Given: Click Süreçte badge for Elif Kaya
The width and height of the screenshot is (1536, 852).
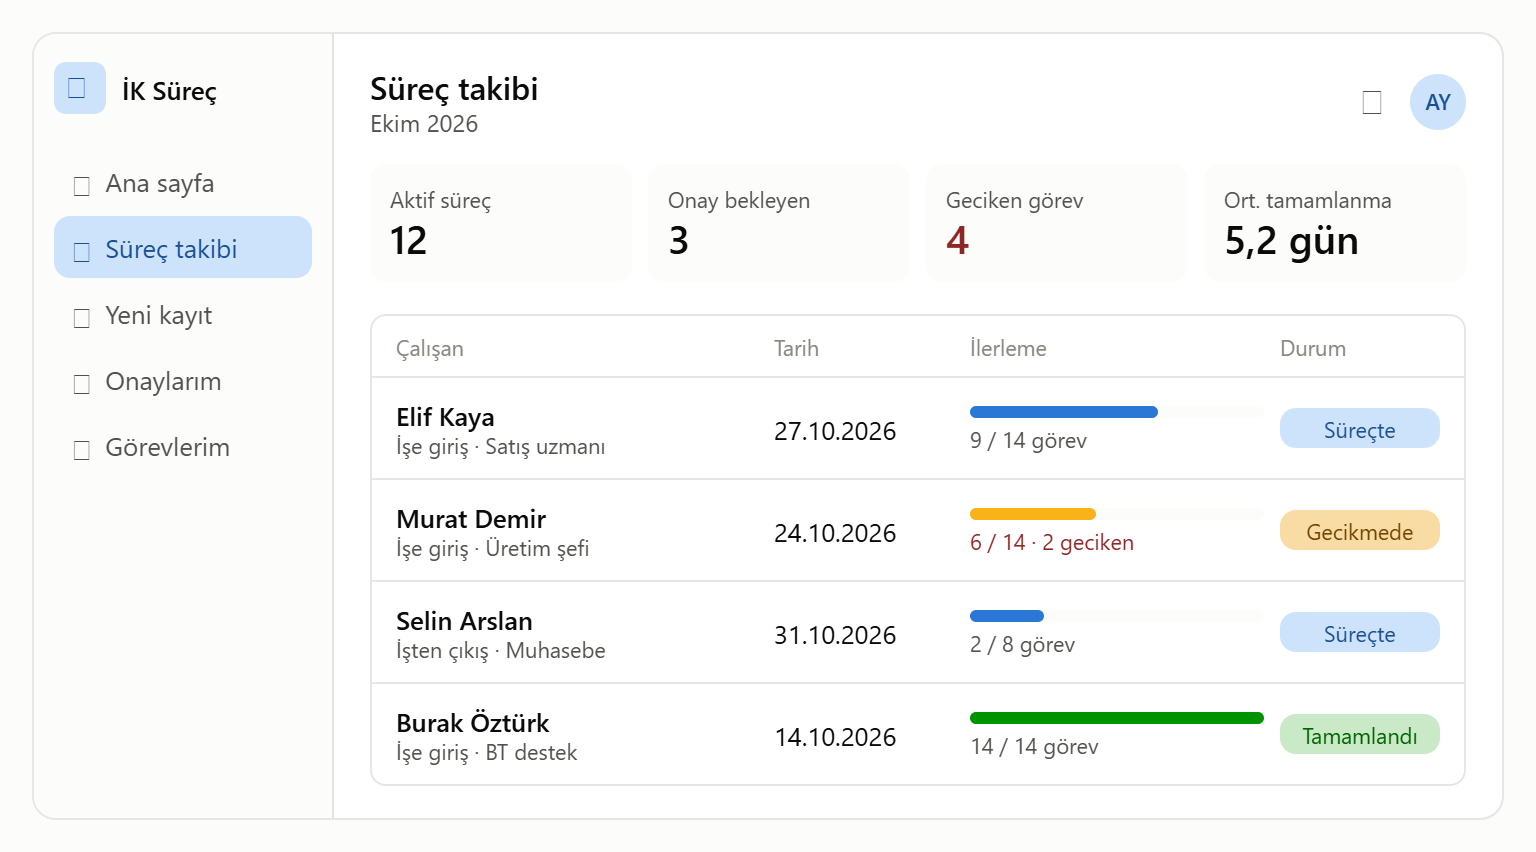Looking at the screenshot, I should (x=1360, y=429).
